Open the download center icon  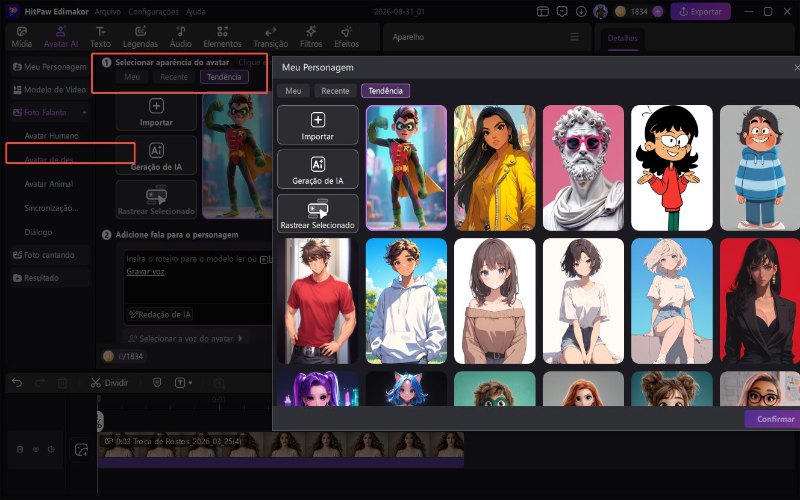pyautogui.click(x=581, y=11)
